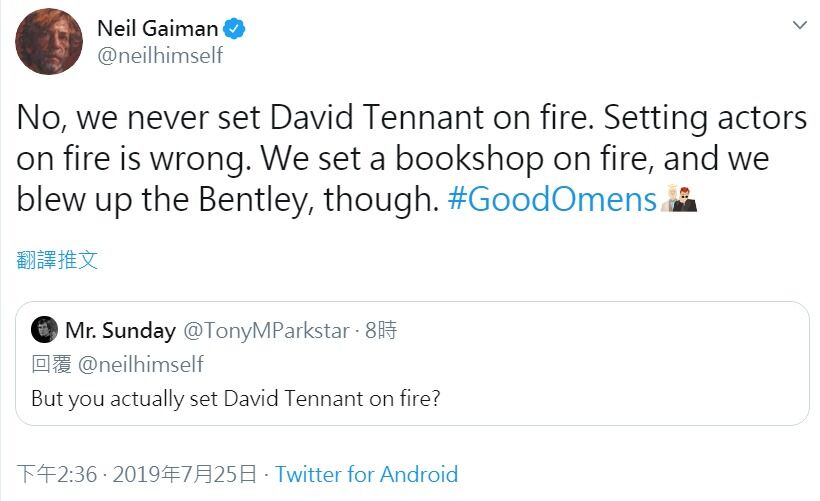Click the main tweet body text
Viewport: 820px width, 501px height.
(x=412, y=158)
